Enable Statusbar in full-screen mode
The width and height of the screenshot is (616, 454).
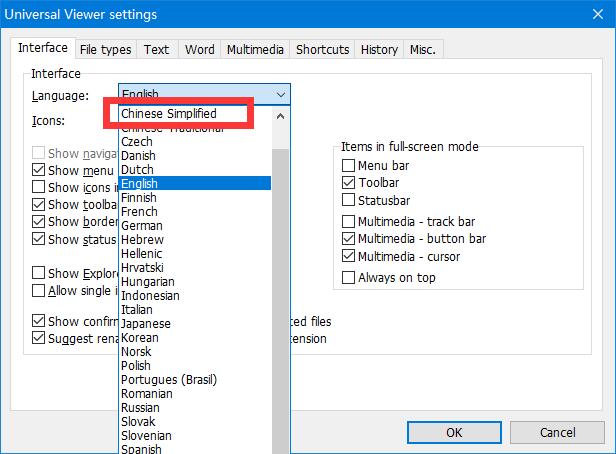point(348,200)
